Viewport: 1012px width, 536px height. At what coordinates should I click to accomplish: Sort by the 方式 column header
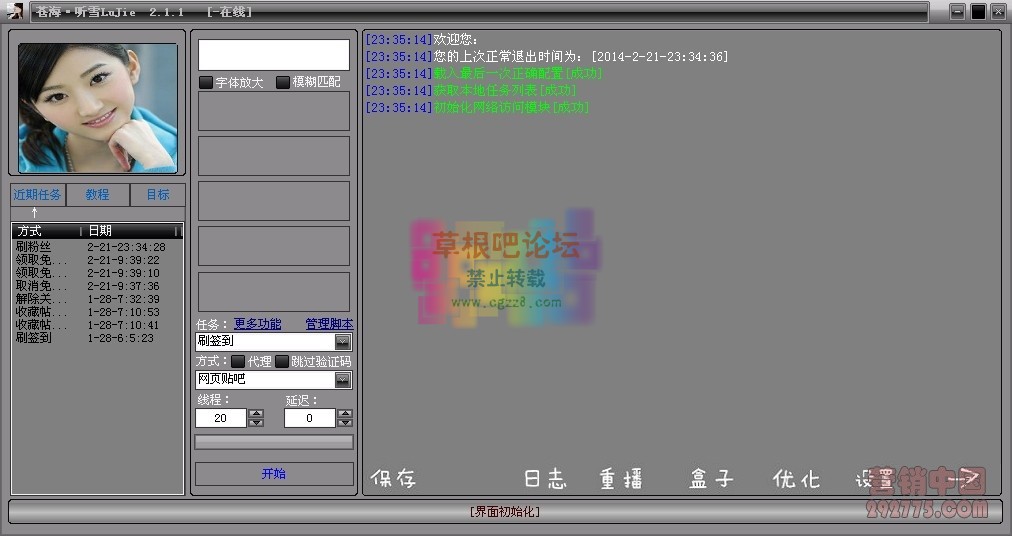[46, 231]
